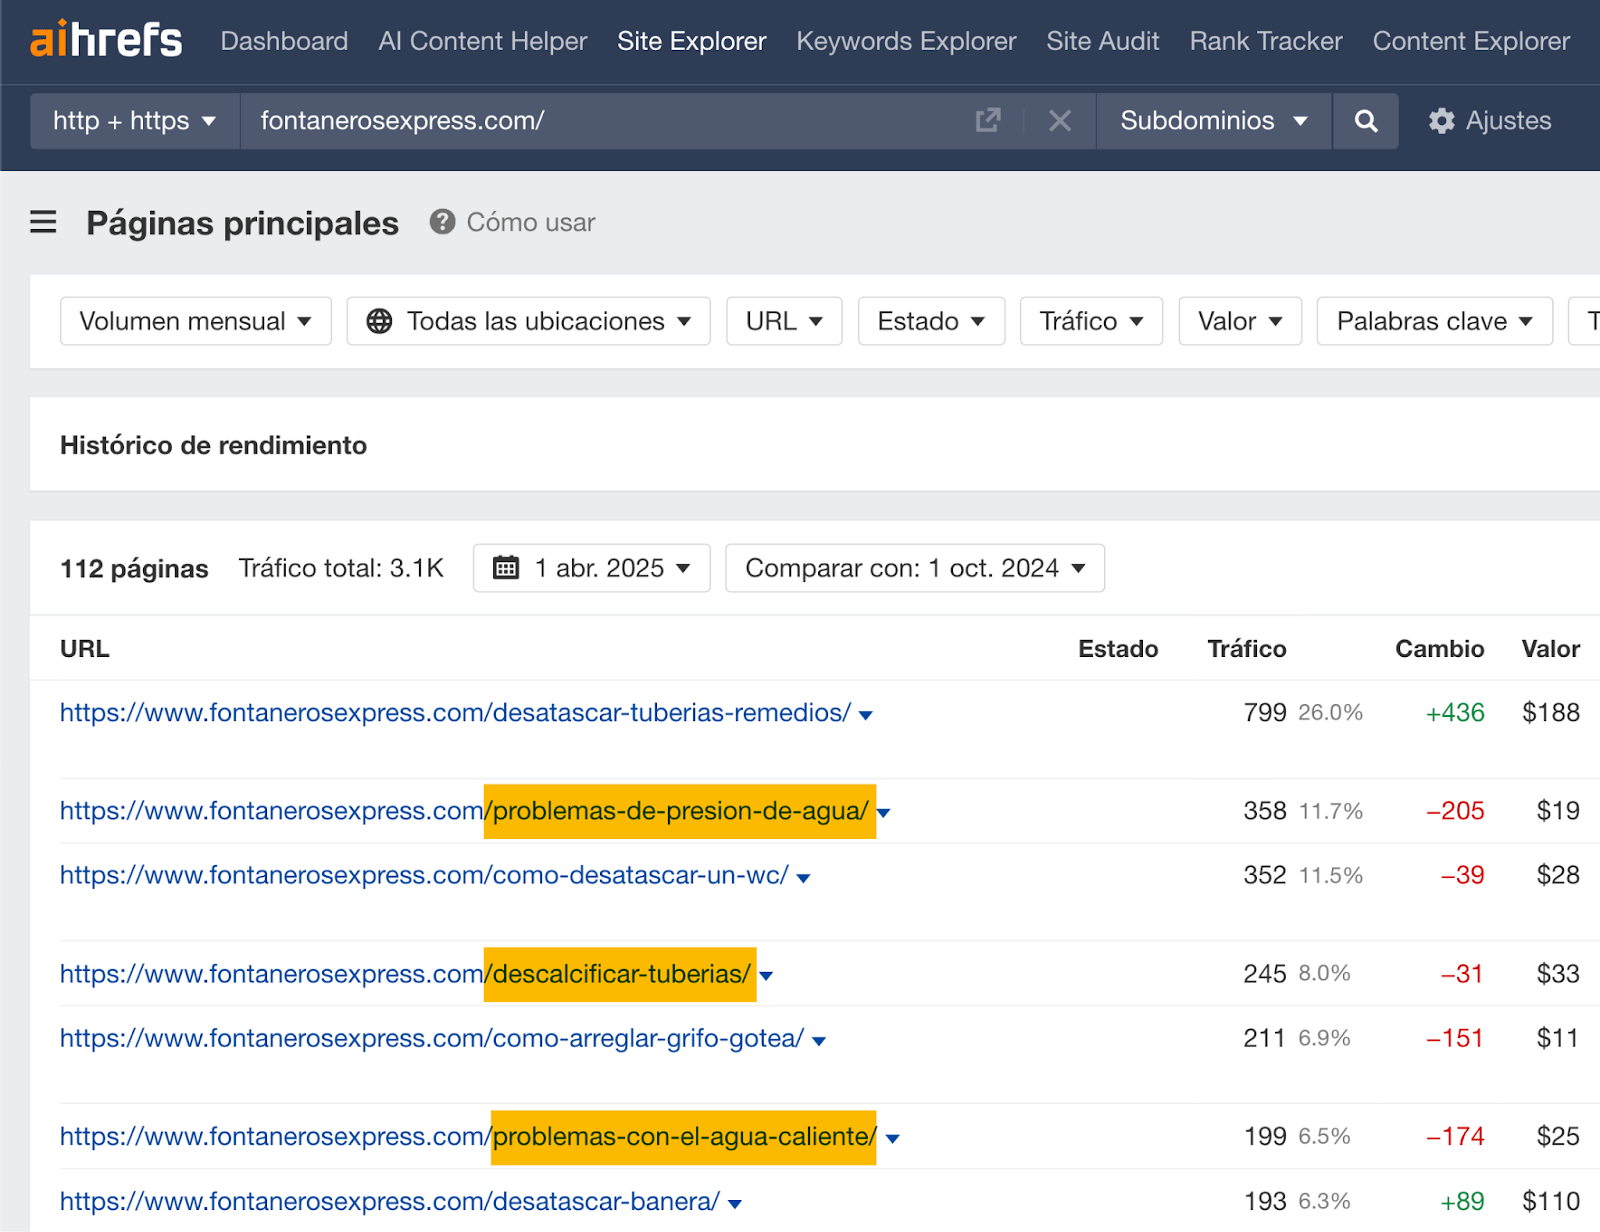The height and width of the screenshot is (1232, 1600).
Task: Open the hamburger sidebar menu
Action: pyautogui.click(x=43, y=222)
